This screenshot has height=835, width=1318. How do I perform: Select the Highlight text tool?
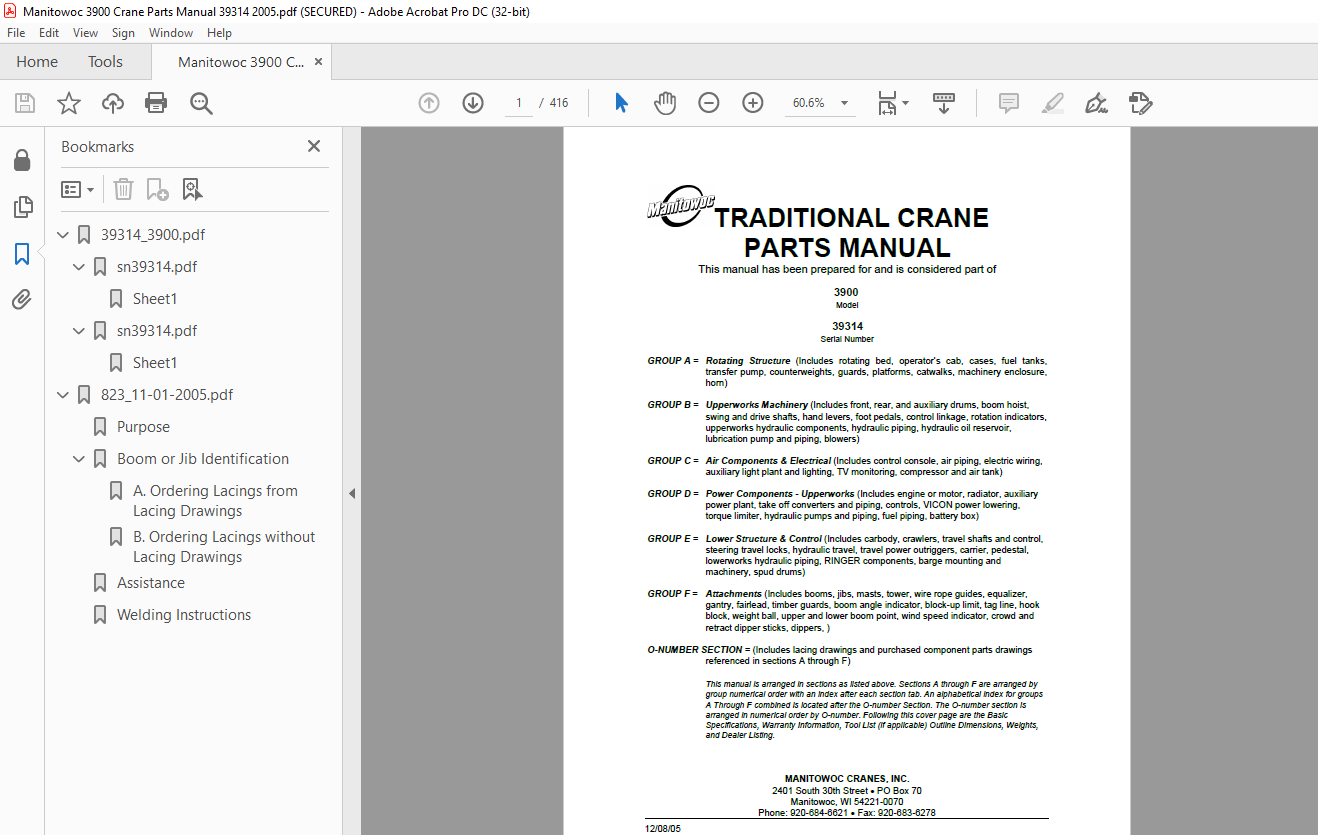pyautogui.click(x=1053, y=103)
